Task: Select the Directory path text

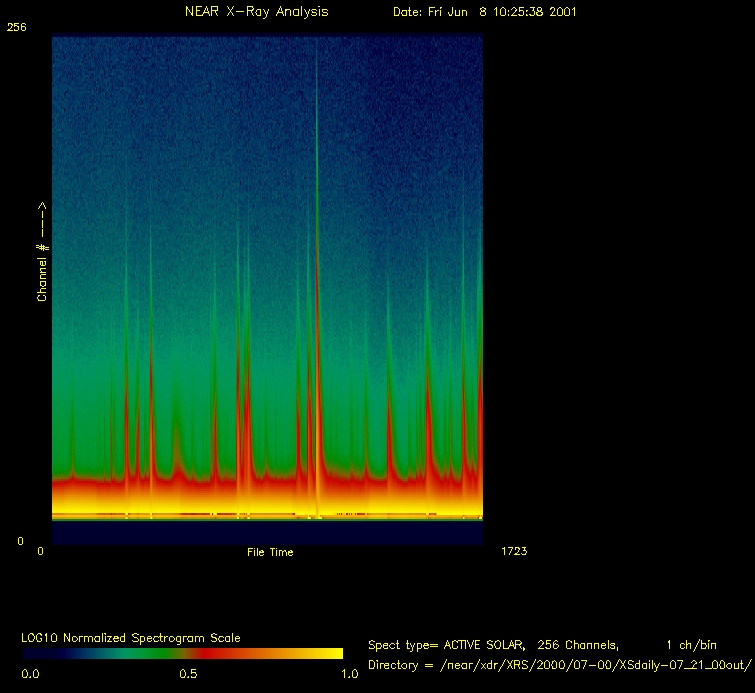Action: pos(559,665)
